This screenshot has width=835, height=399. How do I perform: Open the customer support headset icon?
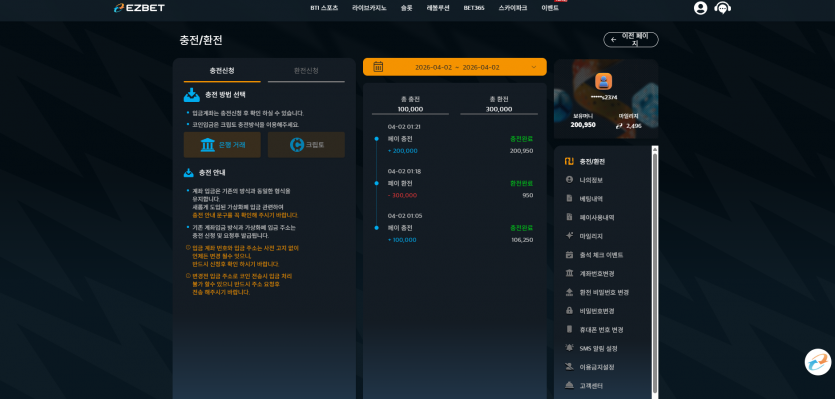[x=722, y=8]
